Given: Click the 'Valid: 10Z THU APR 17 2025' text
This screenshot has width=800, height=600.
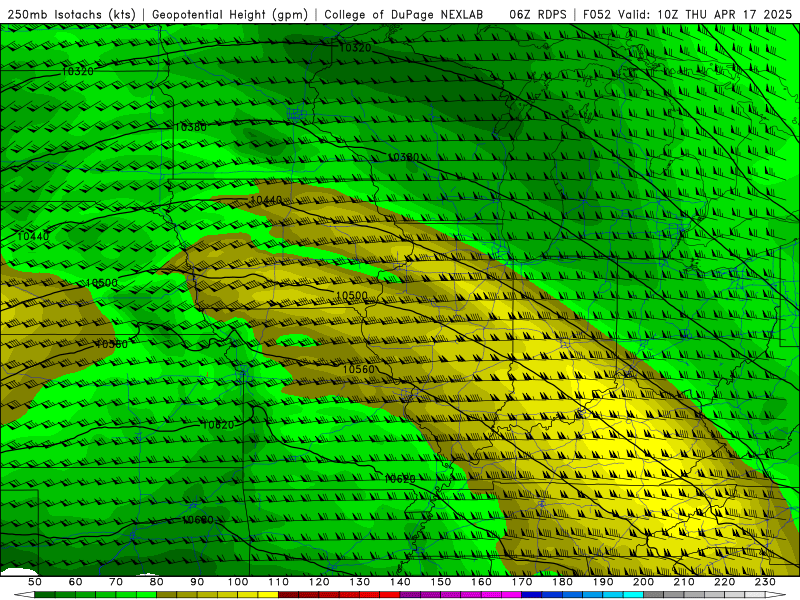Looking at the screenshot, I should click(705, 15).
